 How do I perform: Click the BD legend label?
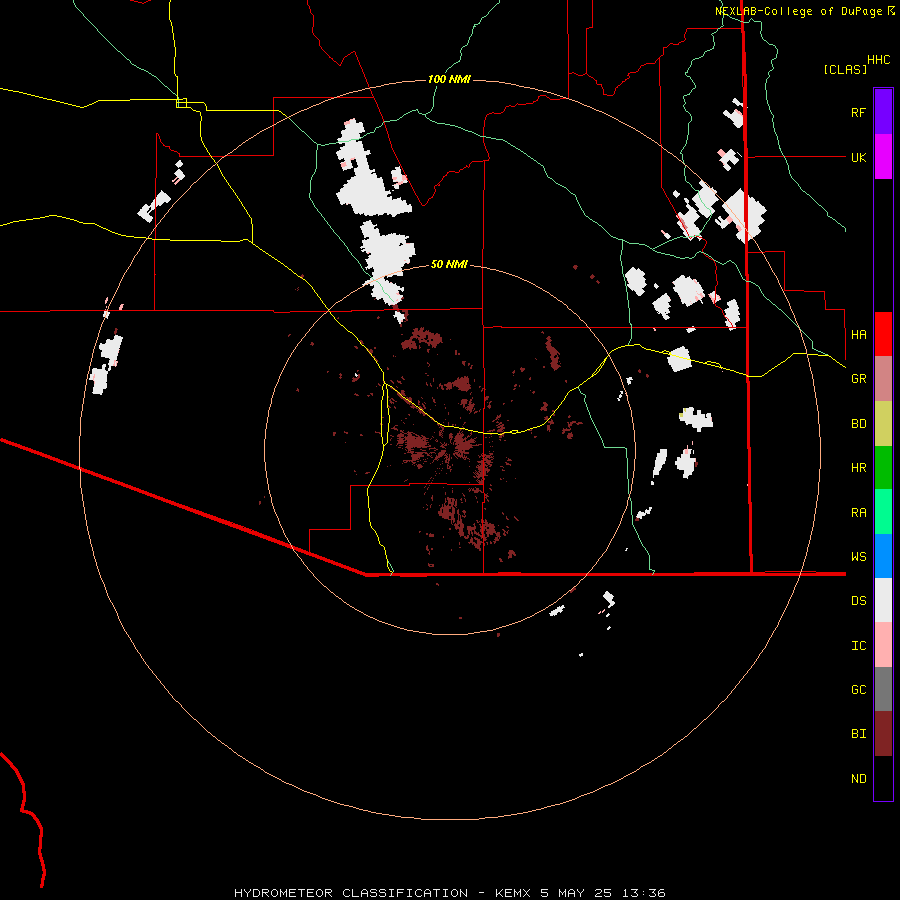(858, 424)
